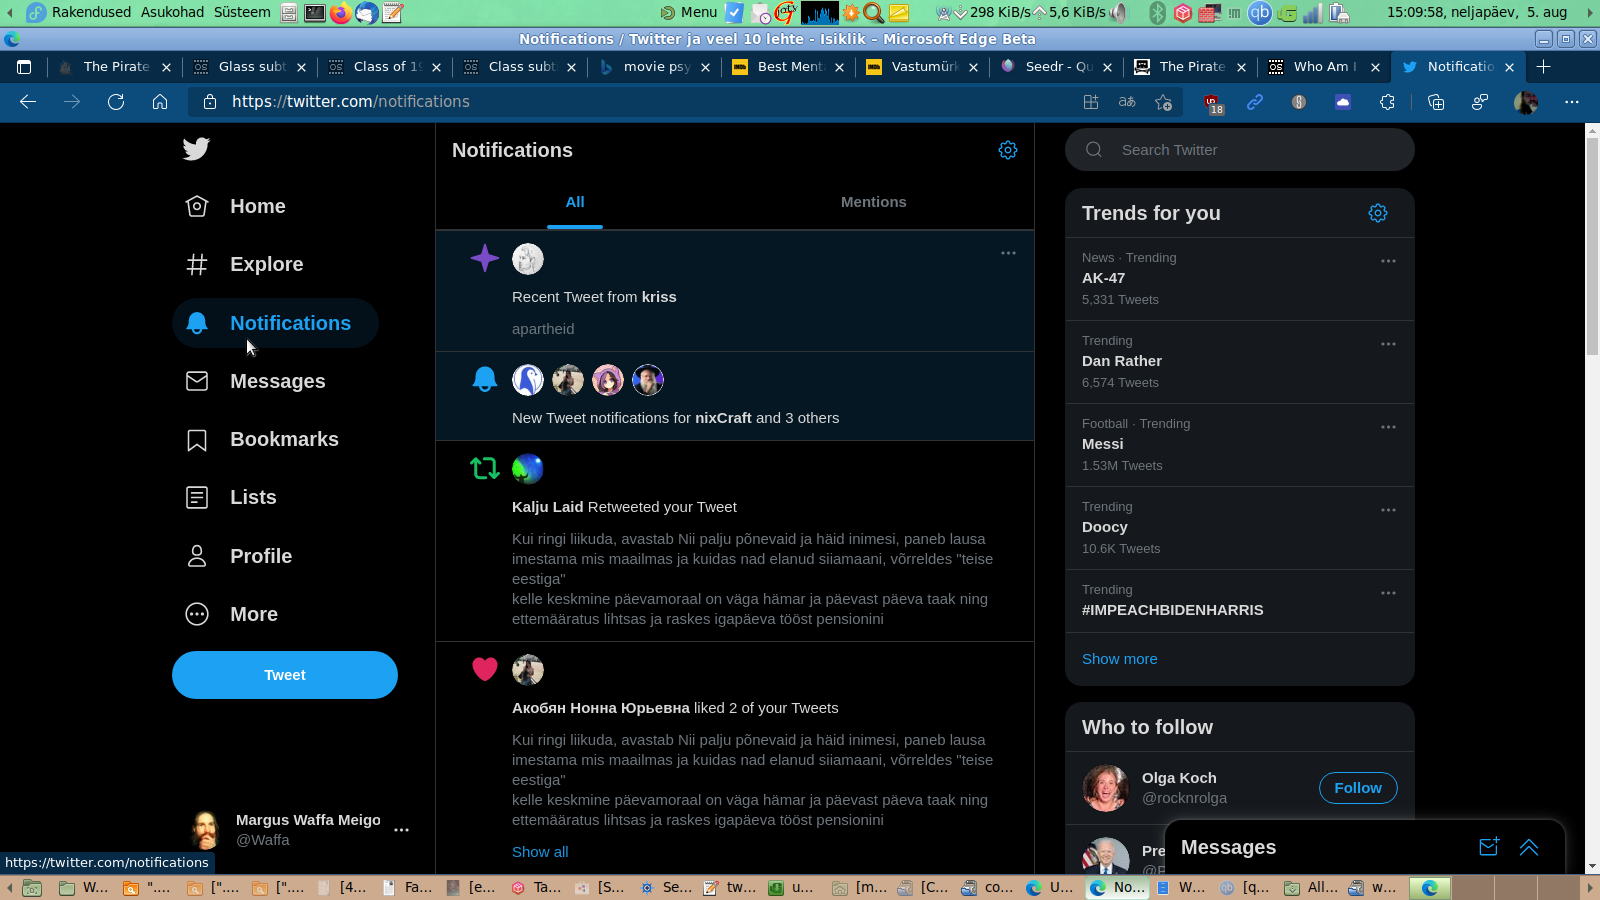Open Edge tab actions menu icon
The width and height of the screenshot is (1600, 900).
(x=24, y=67)
